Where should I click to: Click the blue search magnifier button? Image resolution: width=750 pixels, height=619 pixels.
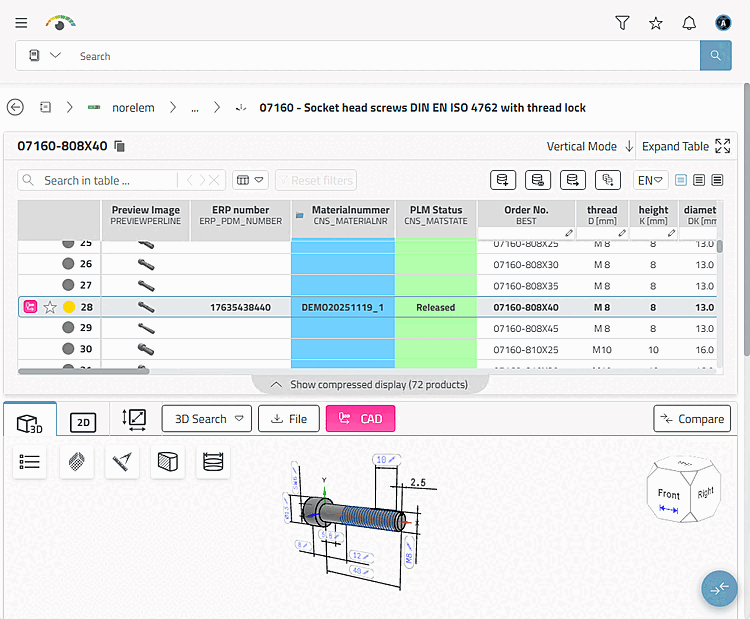coord(716,55)
